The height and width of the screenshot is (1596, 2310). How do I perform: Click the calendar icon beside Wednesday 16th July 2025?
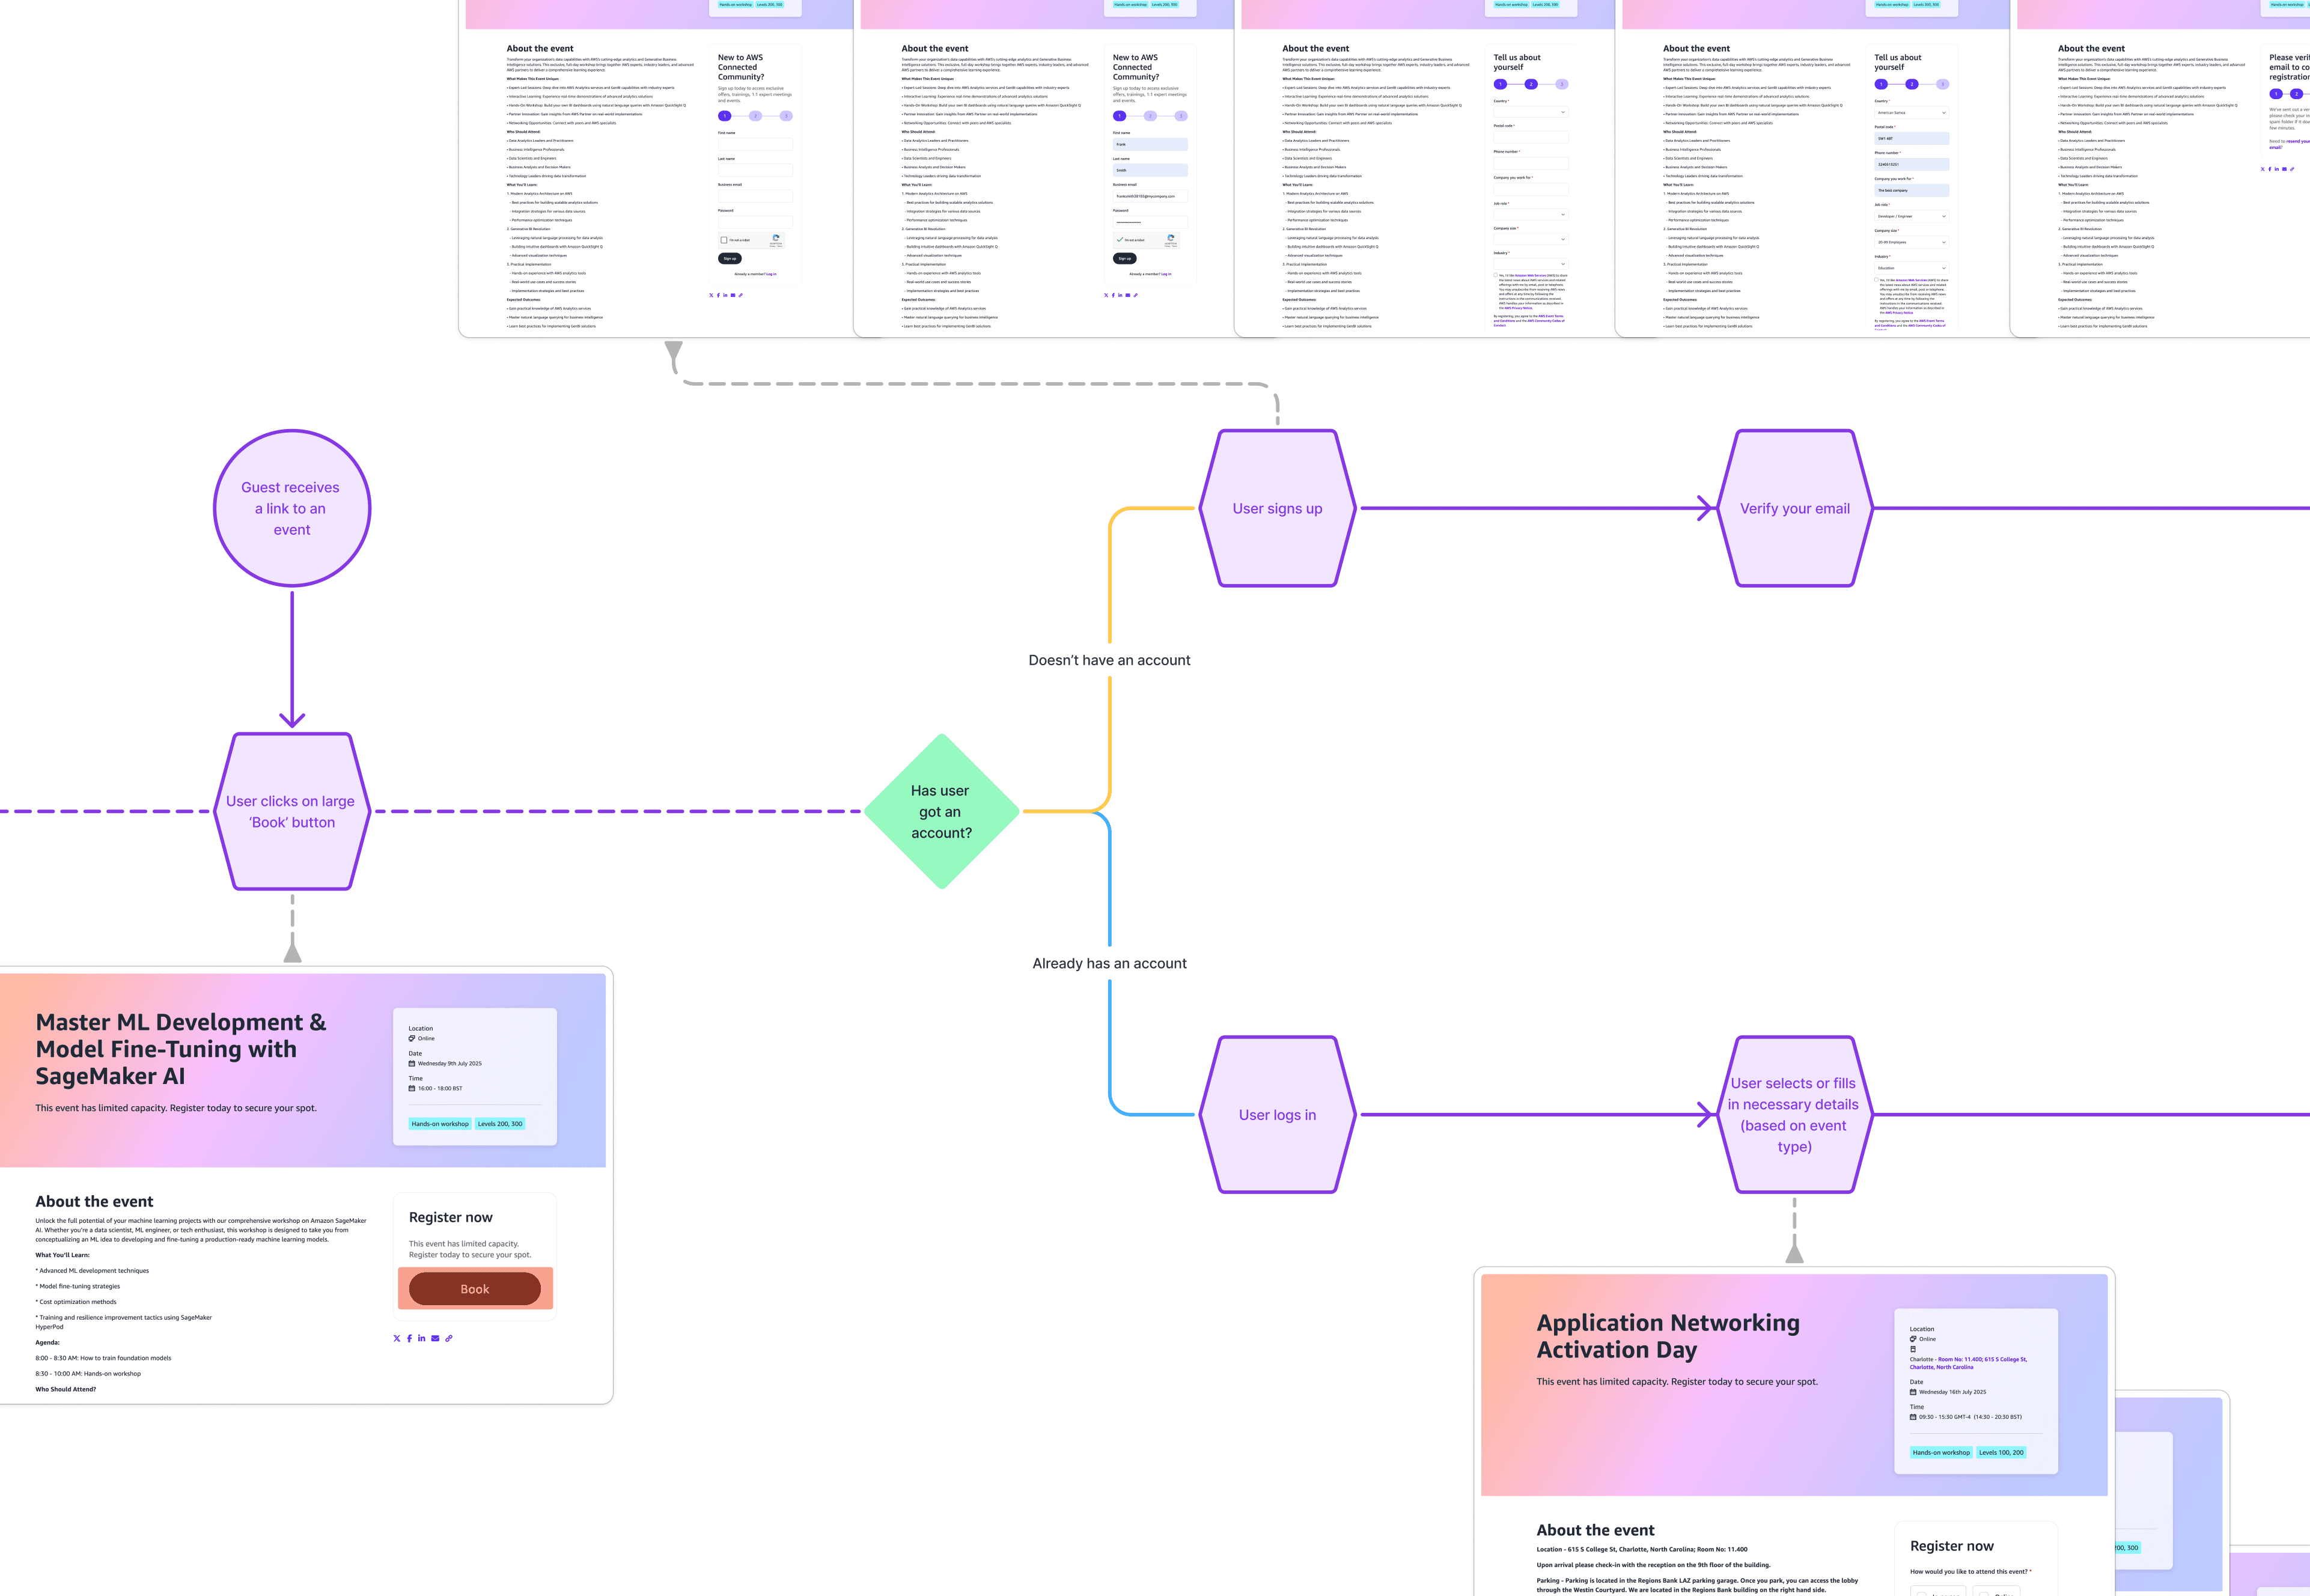click(1913, 1392)
